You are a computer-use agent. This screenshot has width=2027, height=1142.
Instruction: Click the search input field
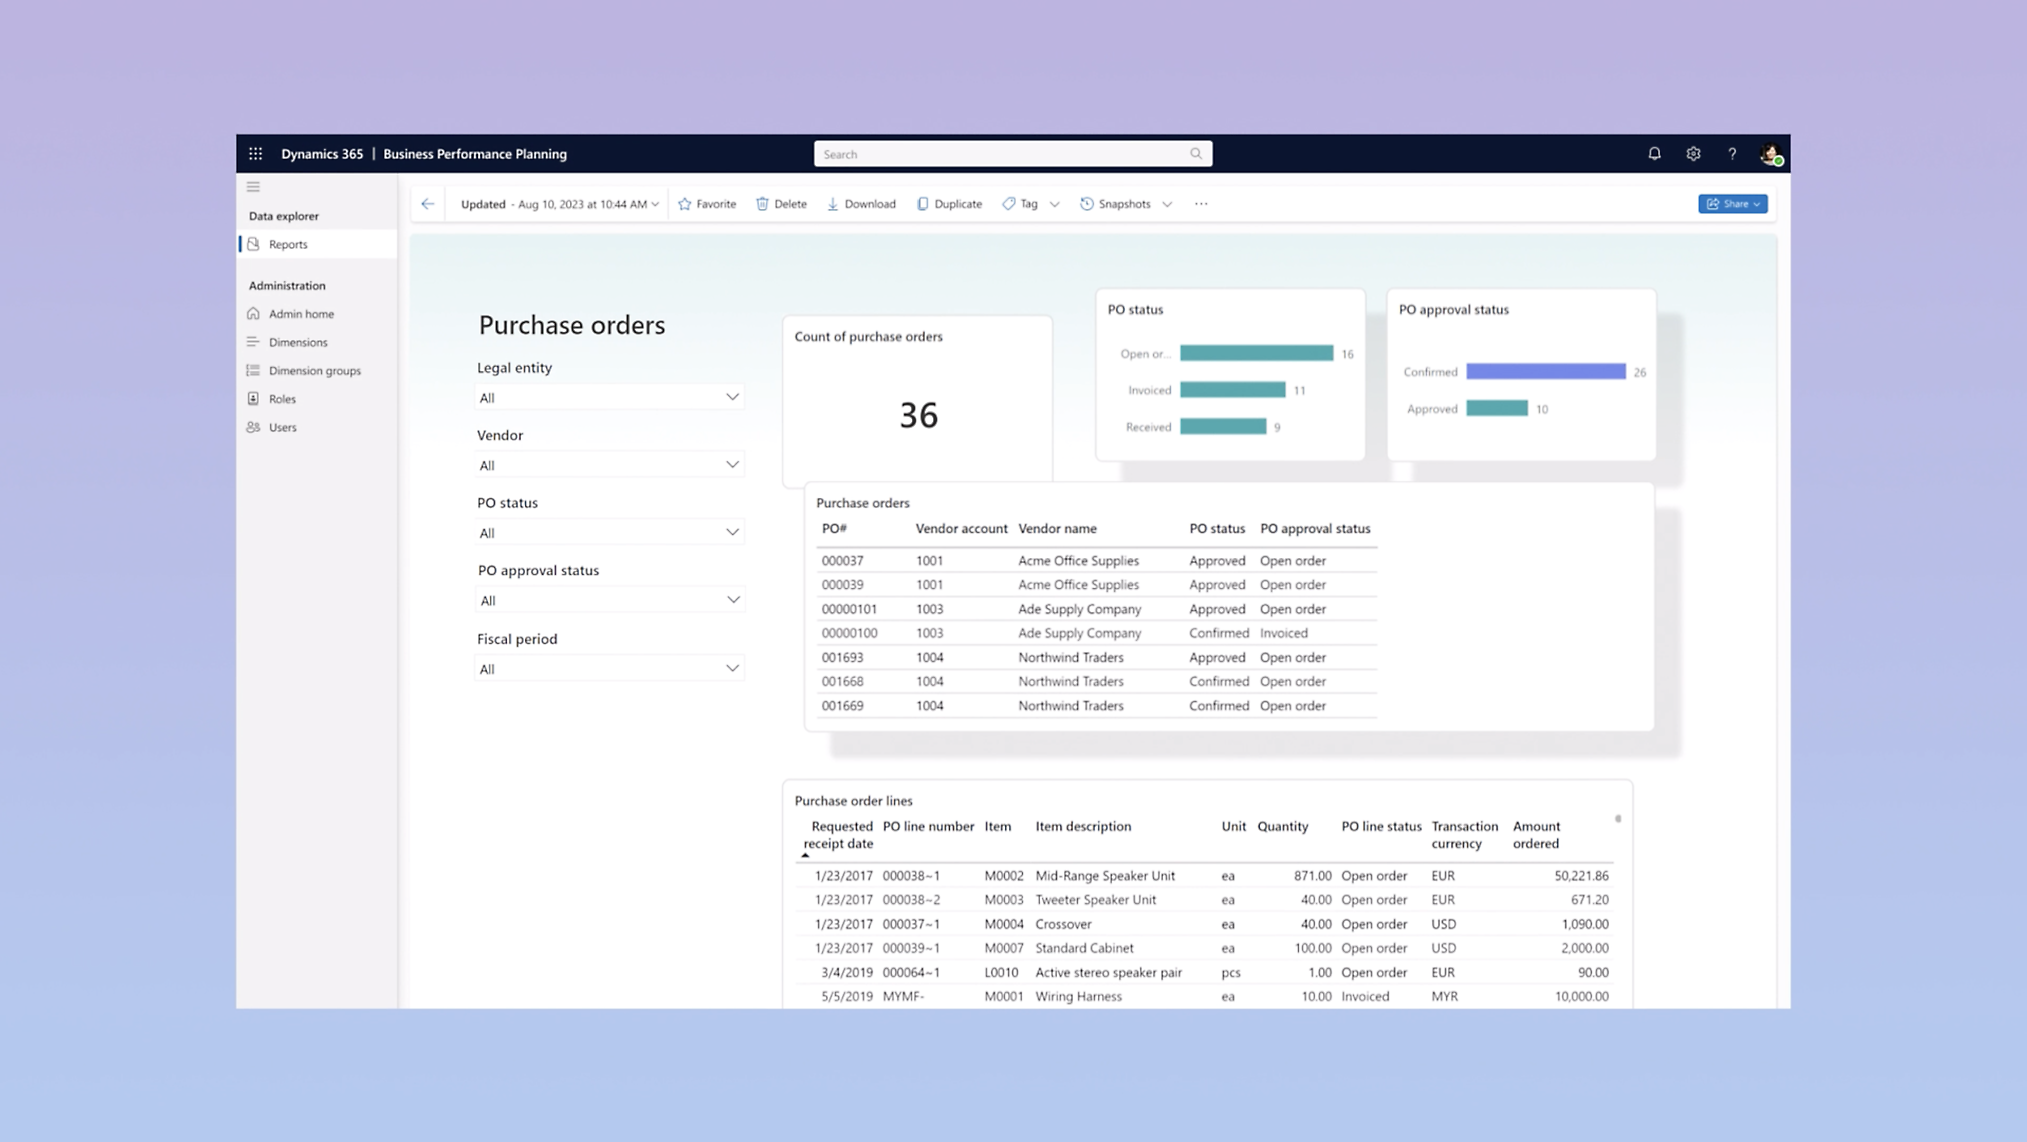point(1012,153)
